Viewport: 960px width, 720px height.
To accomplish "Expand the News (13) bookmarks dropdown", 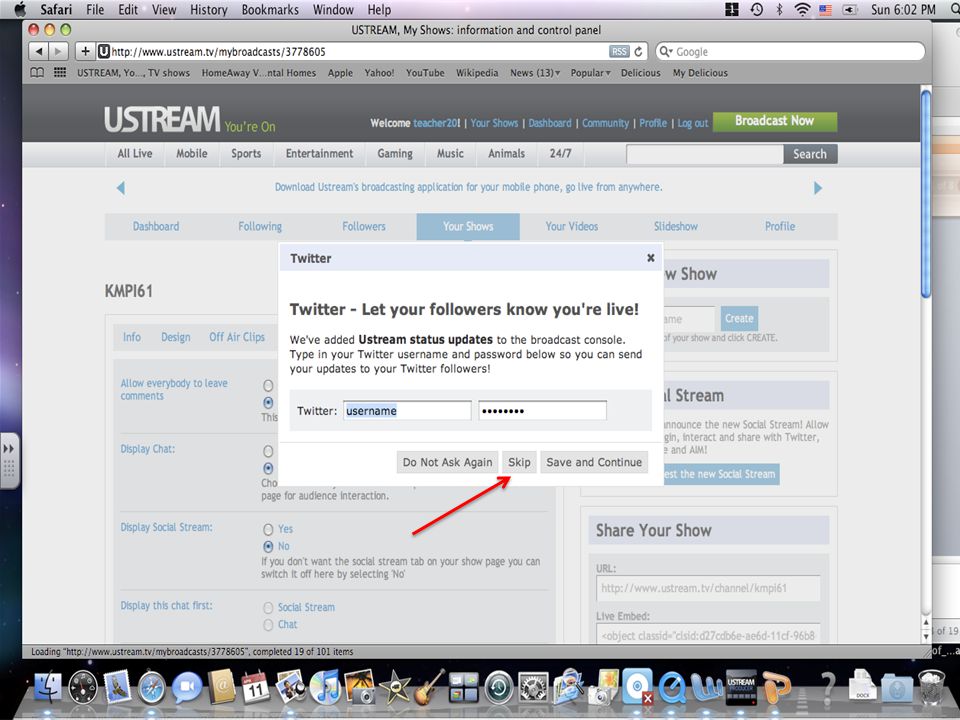I will [535, 73].
